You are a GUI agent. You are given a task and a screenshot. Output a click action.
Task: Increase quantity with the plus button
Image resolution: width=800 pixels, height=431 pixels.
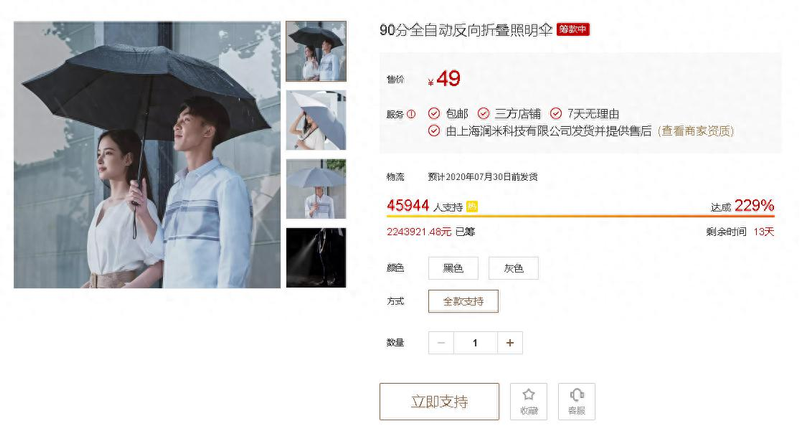tap(510, 343)
